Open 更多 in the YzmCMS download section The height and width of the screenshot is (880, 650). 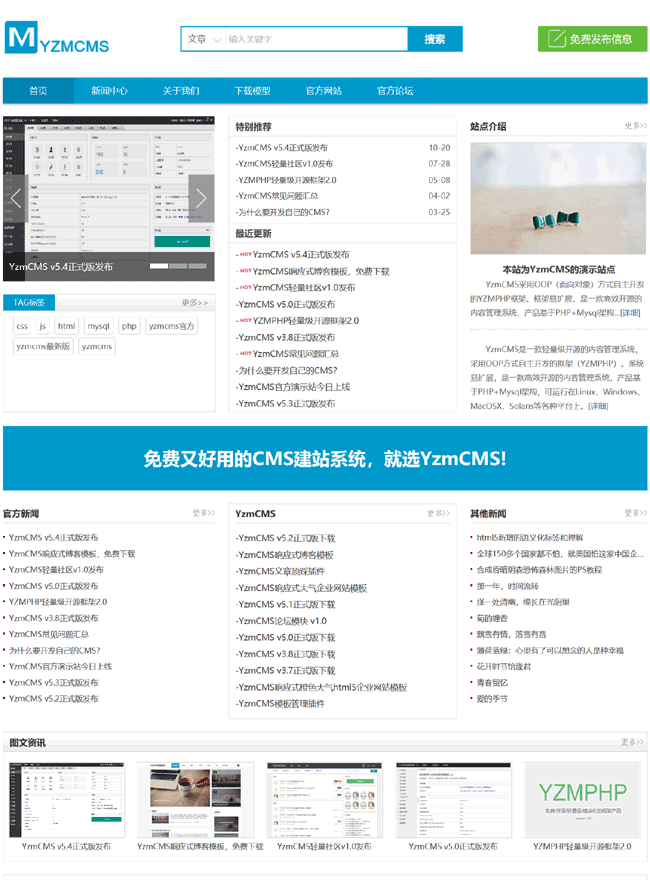(438, 513)
